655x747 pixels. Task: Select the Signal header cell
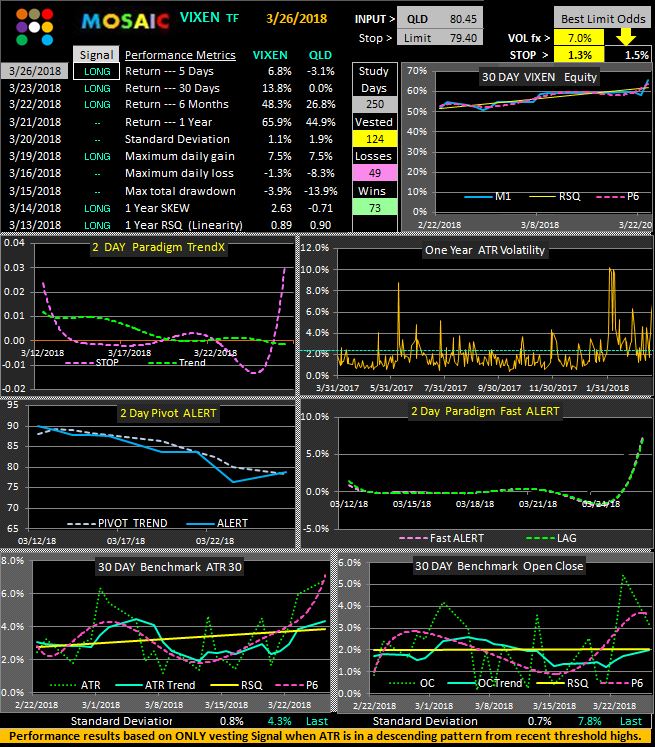tap(96, 55)
